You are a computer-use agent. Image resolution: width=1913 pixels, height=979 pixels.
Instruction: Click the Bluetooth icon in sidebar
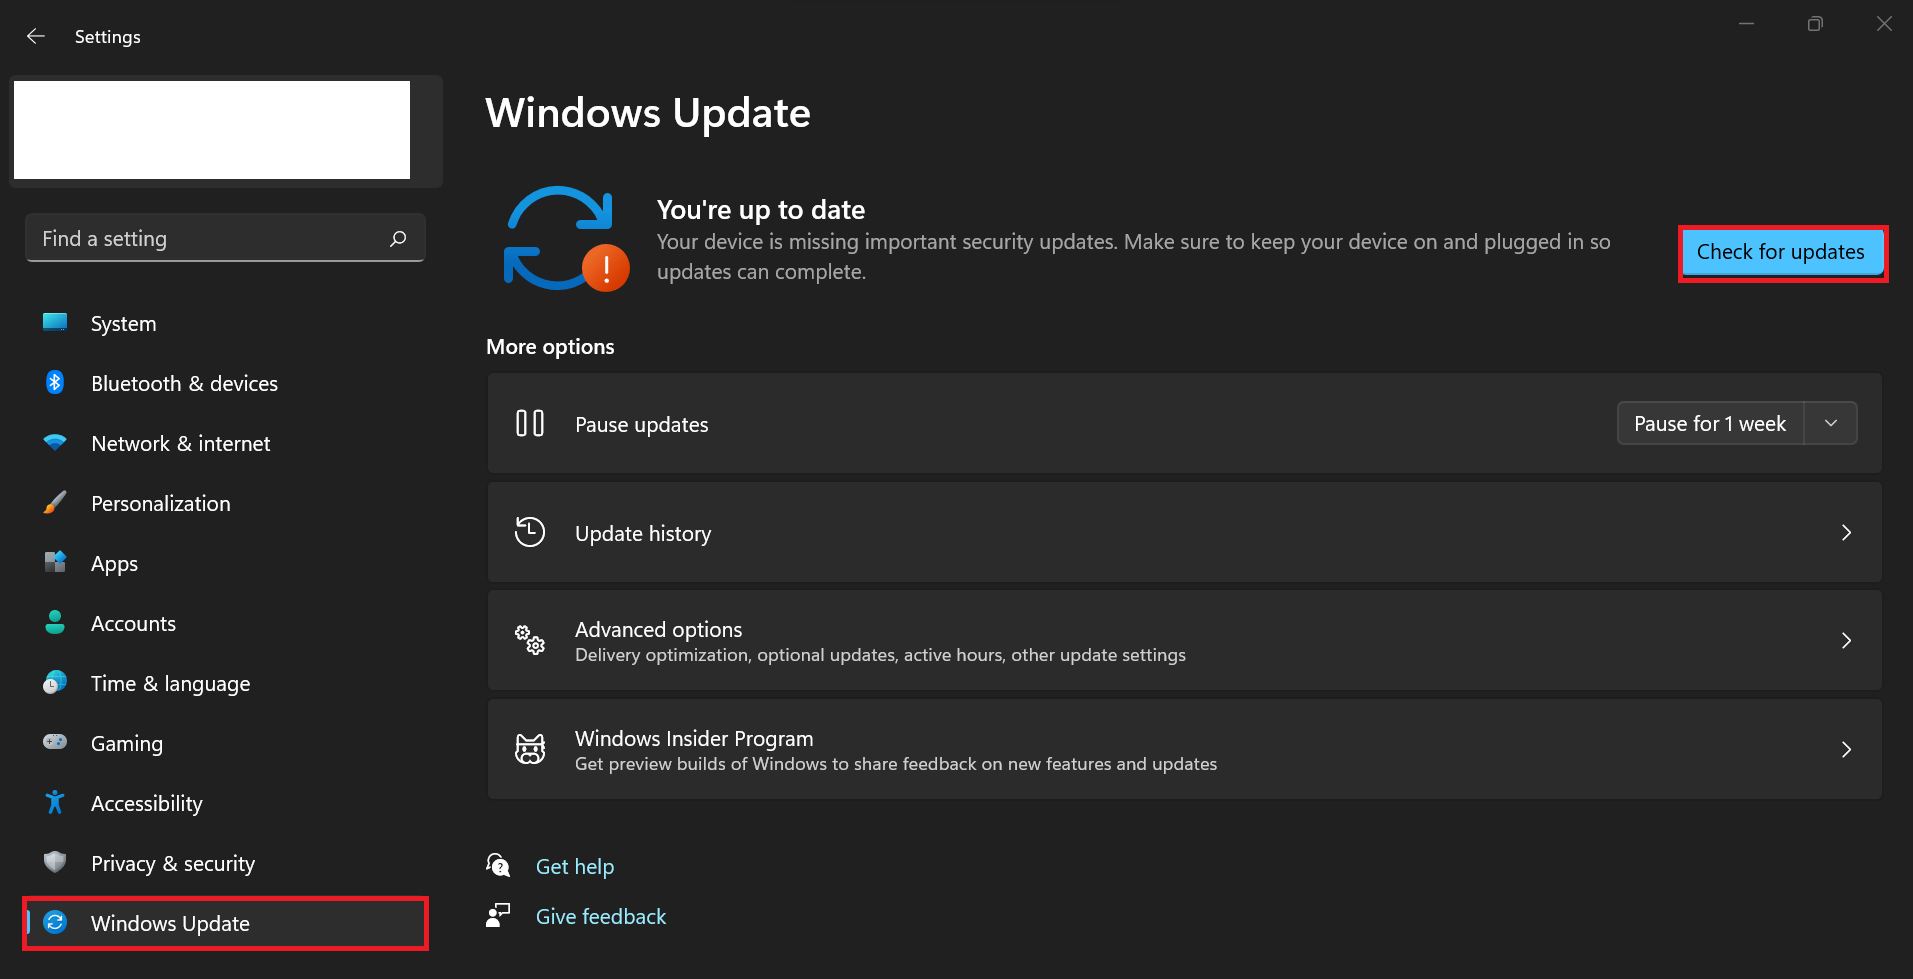coord(55,382)
